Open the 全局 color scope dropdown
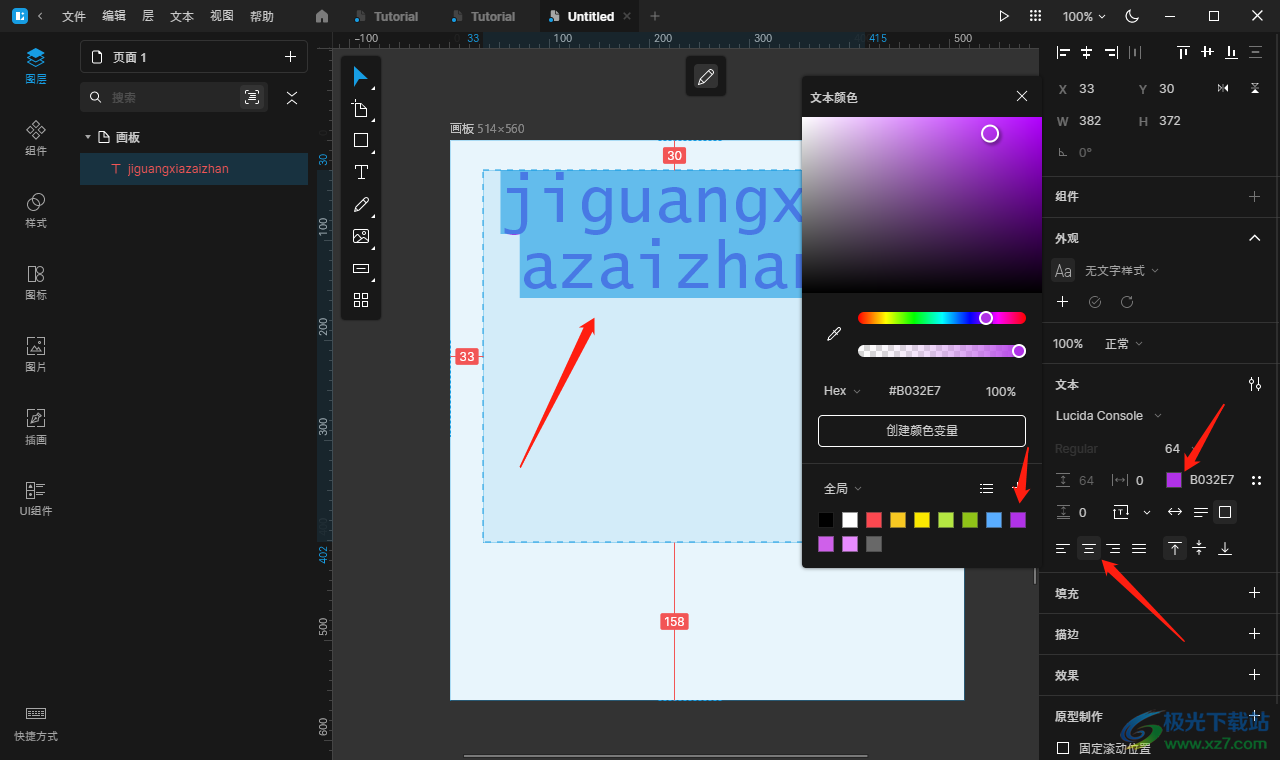Screen dimensions: 1280x760 pyautogui.click(x=843, y=488)
